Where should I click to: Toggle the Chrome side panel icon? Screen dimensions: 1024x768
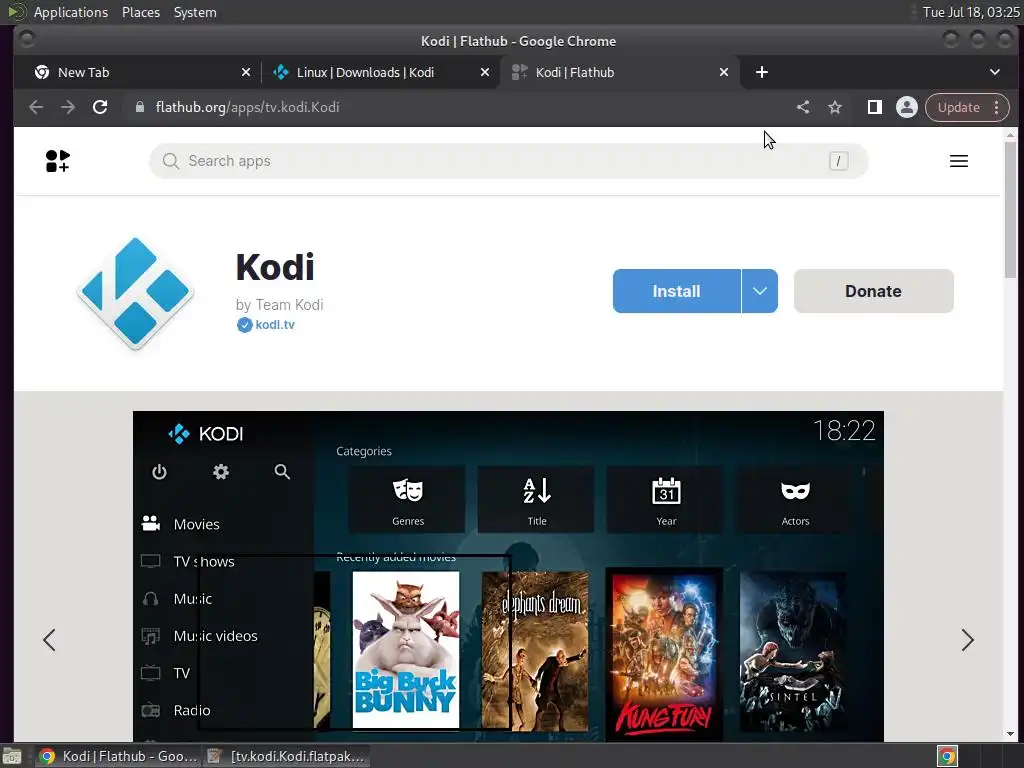[x=874, y=107]
